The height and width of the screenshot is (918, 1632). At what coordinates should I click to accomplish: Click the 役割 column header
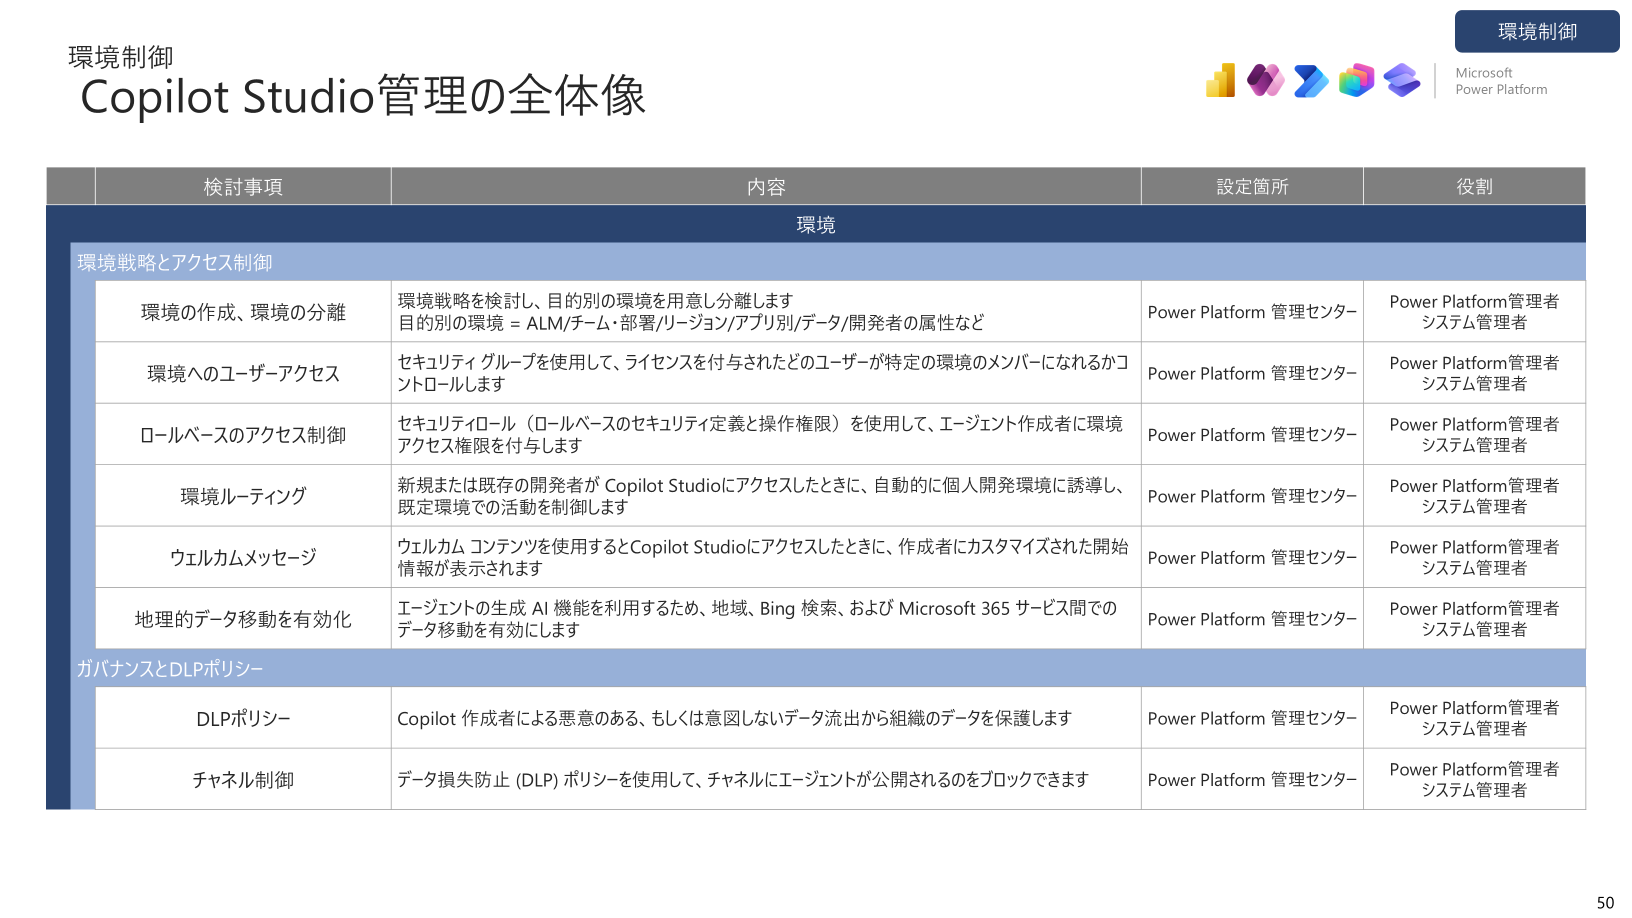point(1474,186)
